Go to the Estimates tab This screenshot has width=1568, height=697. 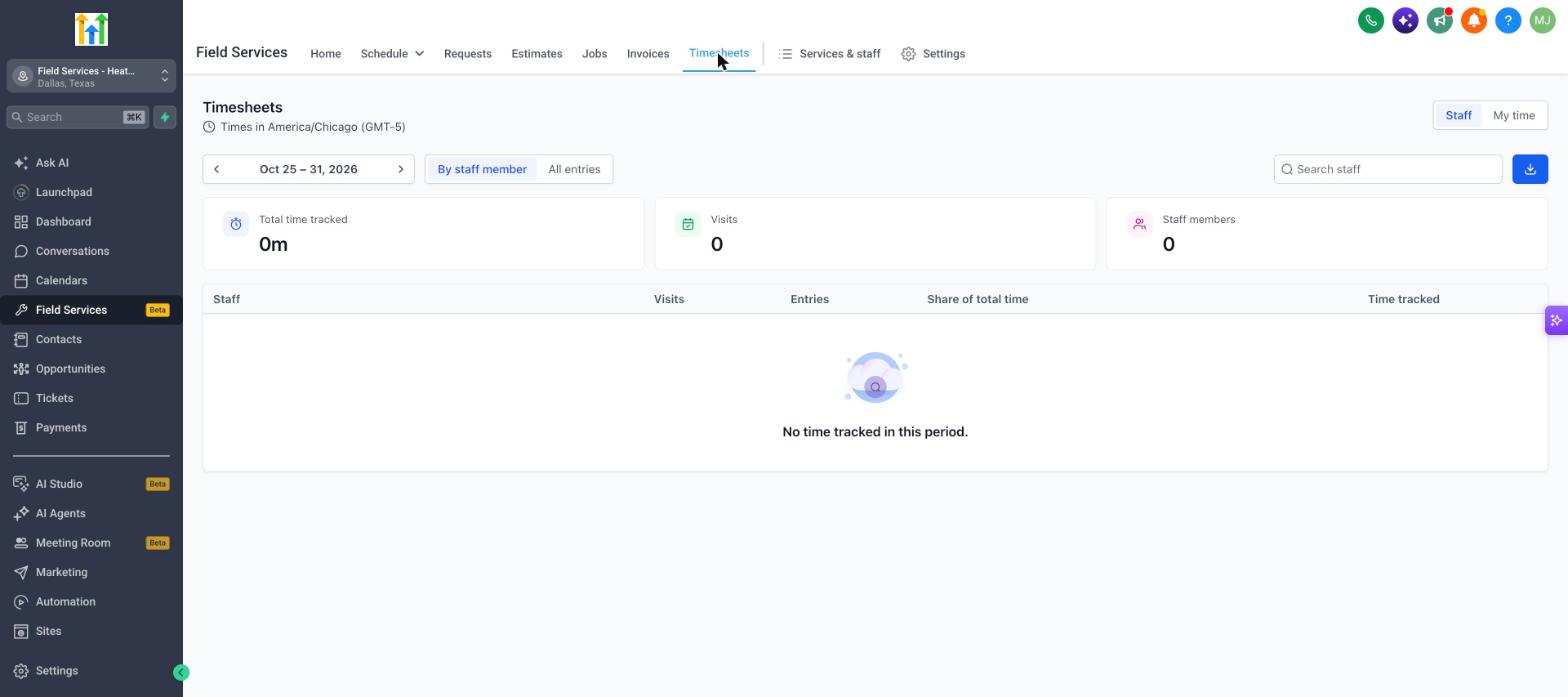(x=537, y=54)
